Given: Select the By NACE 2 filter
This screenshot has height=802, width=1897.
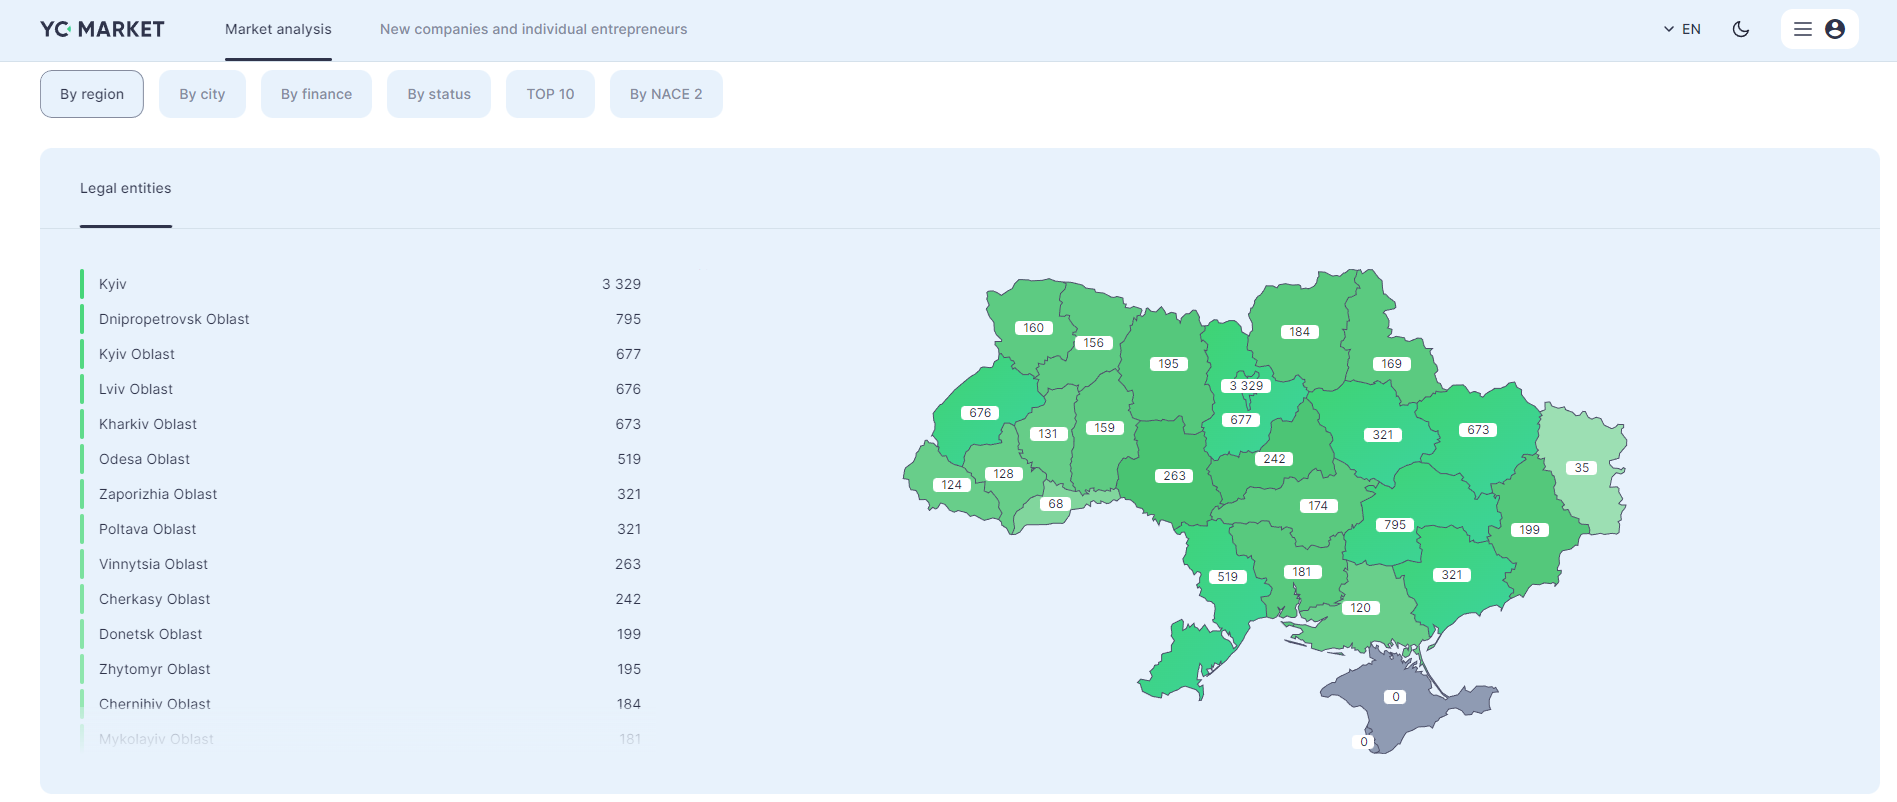Looking at the screenshot, I should point(666,94).
